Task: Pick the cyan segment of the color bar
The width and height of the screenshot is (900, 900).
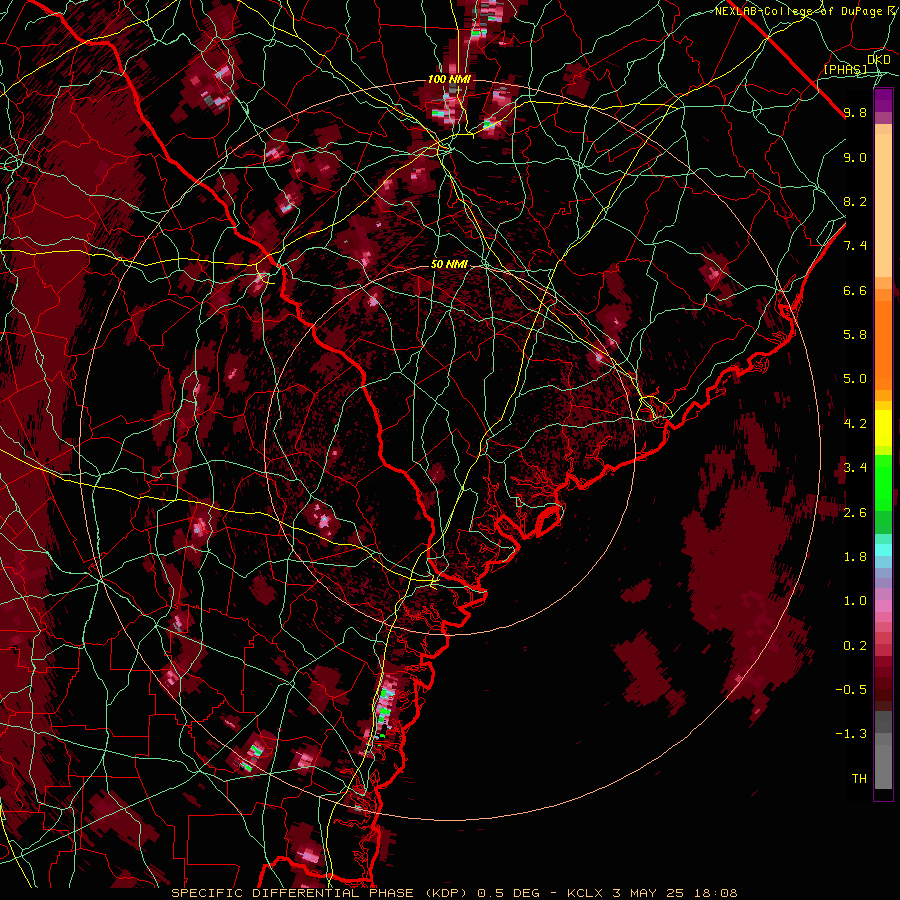Action: pos(883,550)
